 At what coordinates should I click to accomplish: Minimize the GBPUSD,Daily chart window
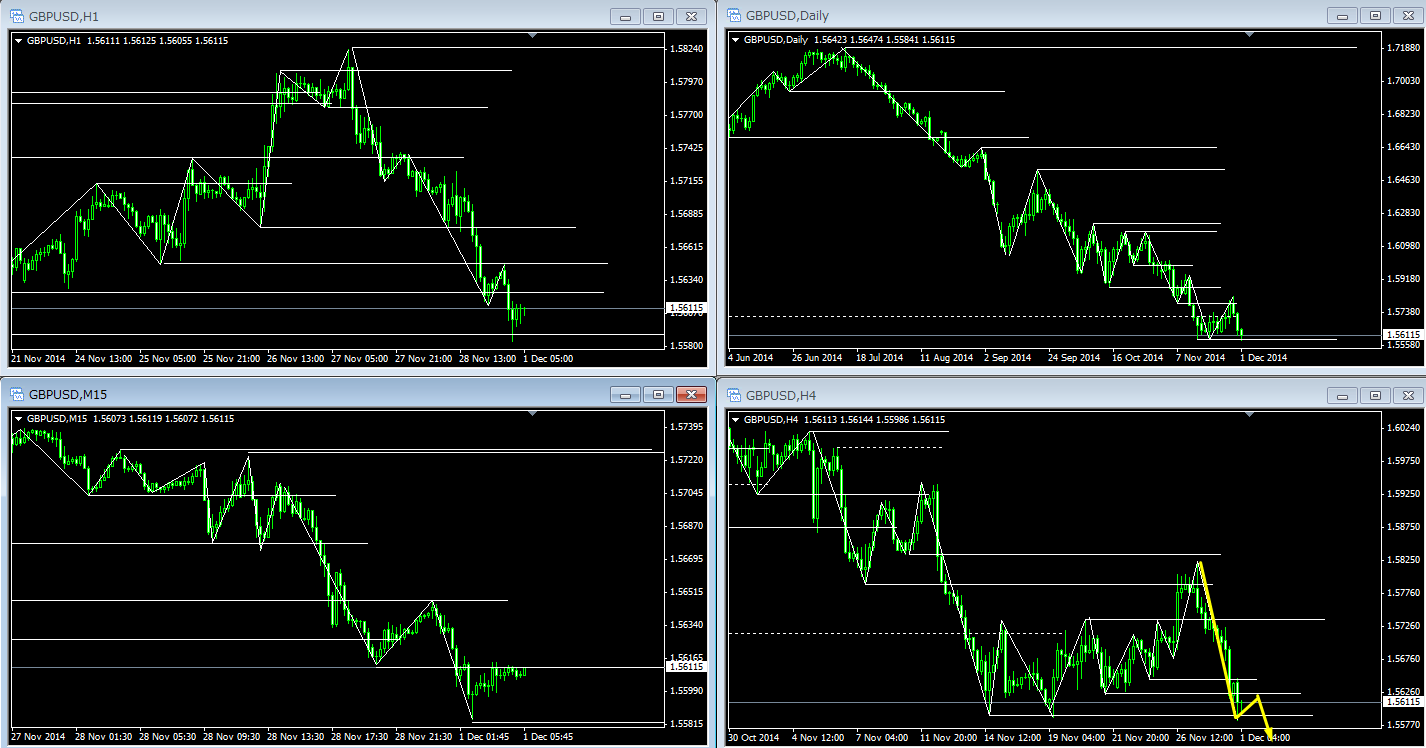1342,16
